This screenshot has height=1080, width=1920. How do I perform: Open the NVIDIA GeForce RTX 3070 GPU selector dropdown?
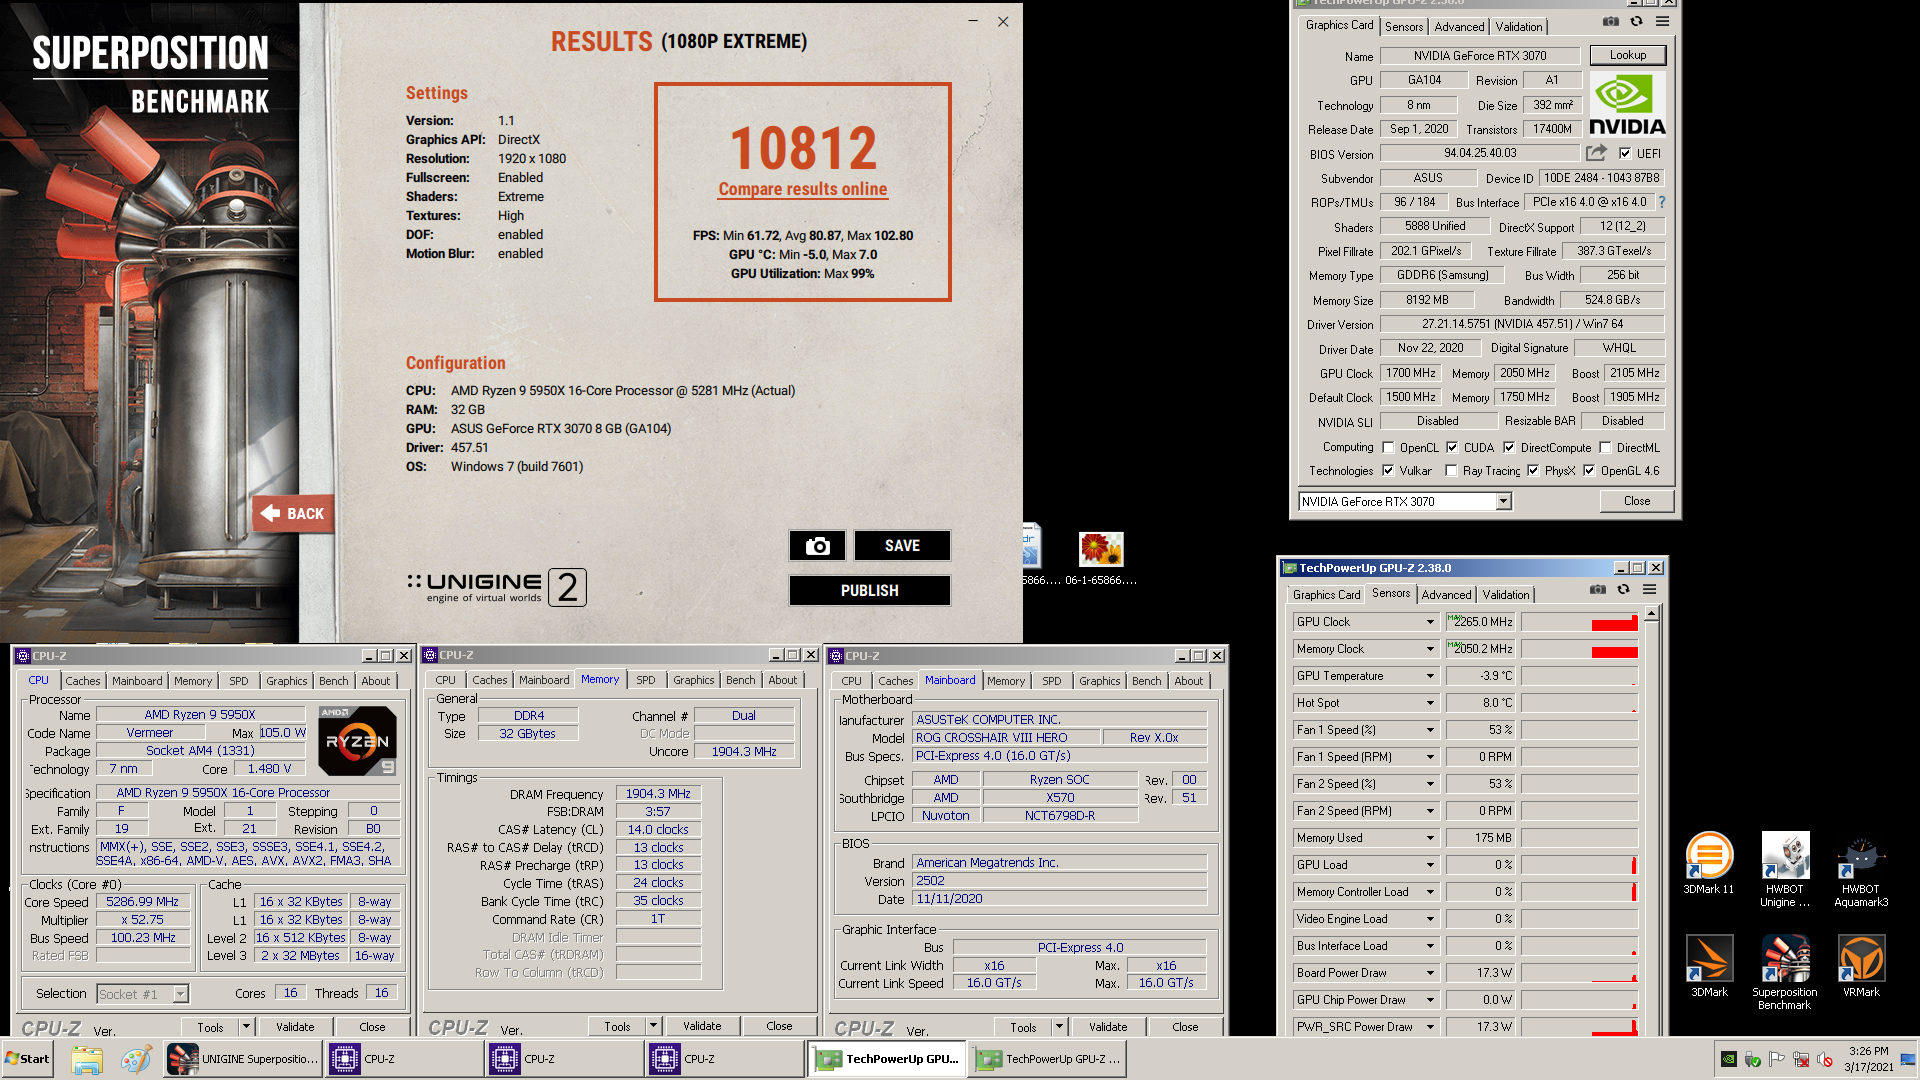click(1503, 502)
